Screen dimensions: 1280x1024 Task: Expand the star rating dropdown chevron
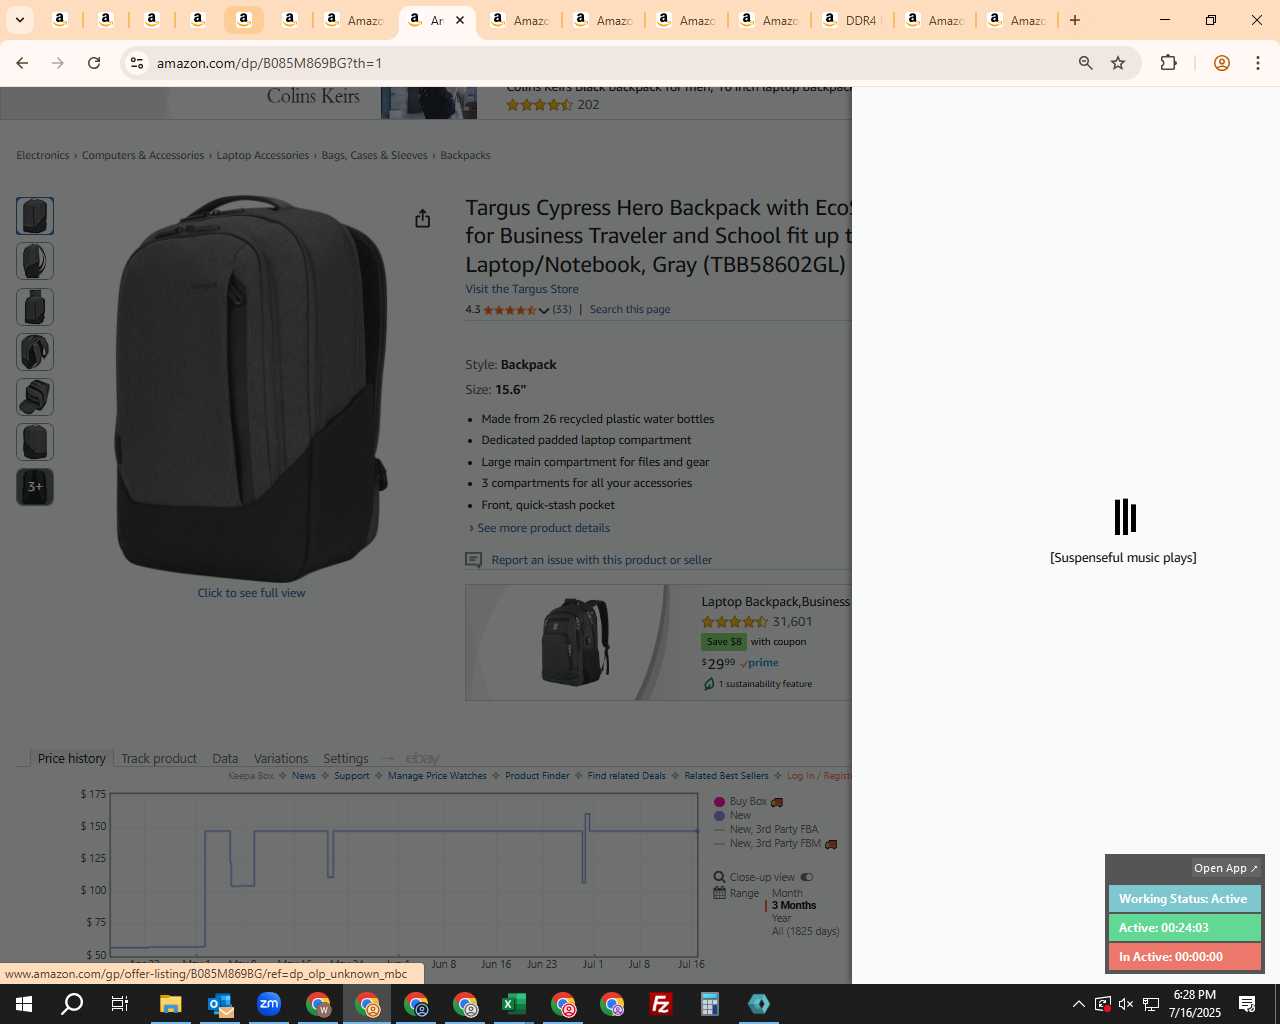[x=544, y=310]
